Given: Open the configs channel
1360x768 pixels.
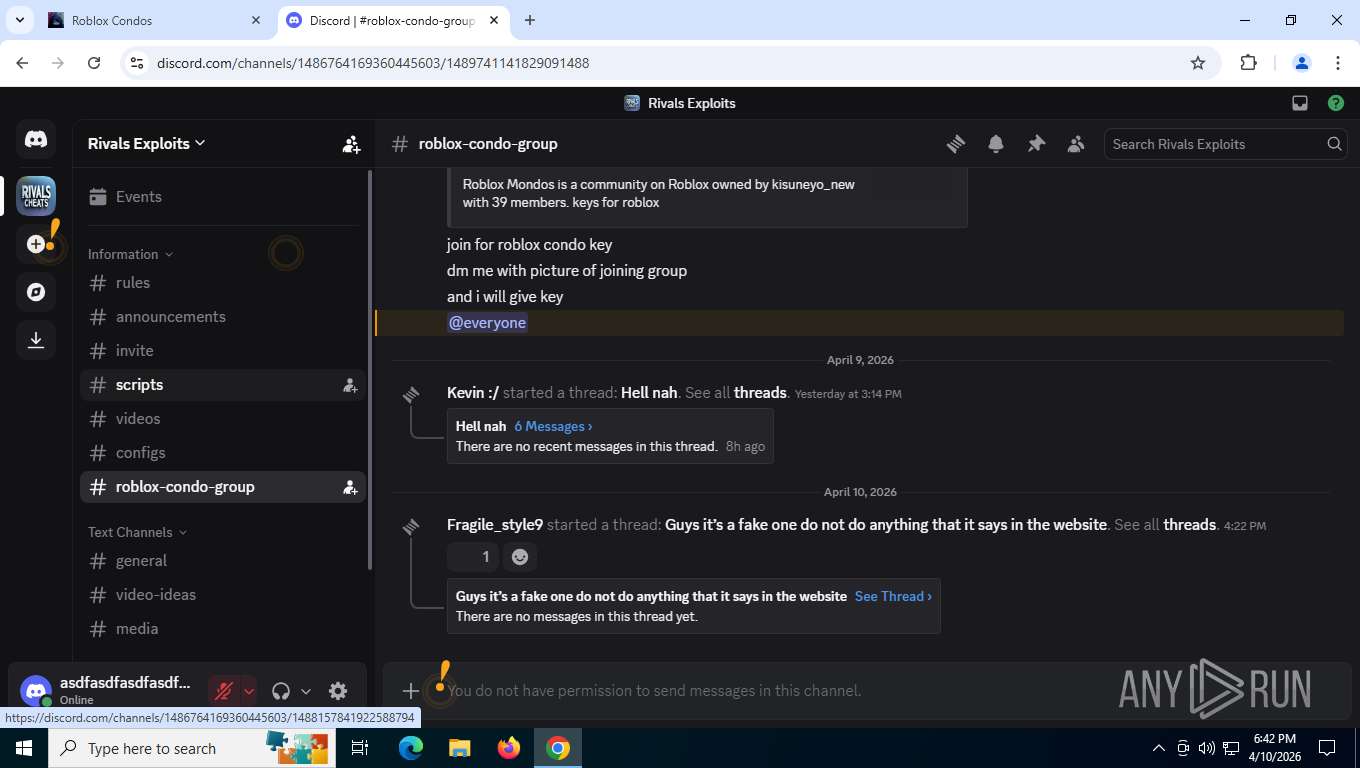Looking at the screenshot, I should (223, 453).
